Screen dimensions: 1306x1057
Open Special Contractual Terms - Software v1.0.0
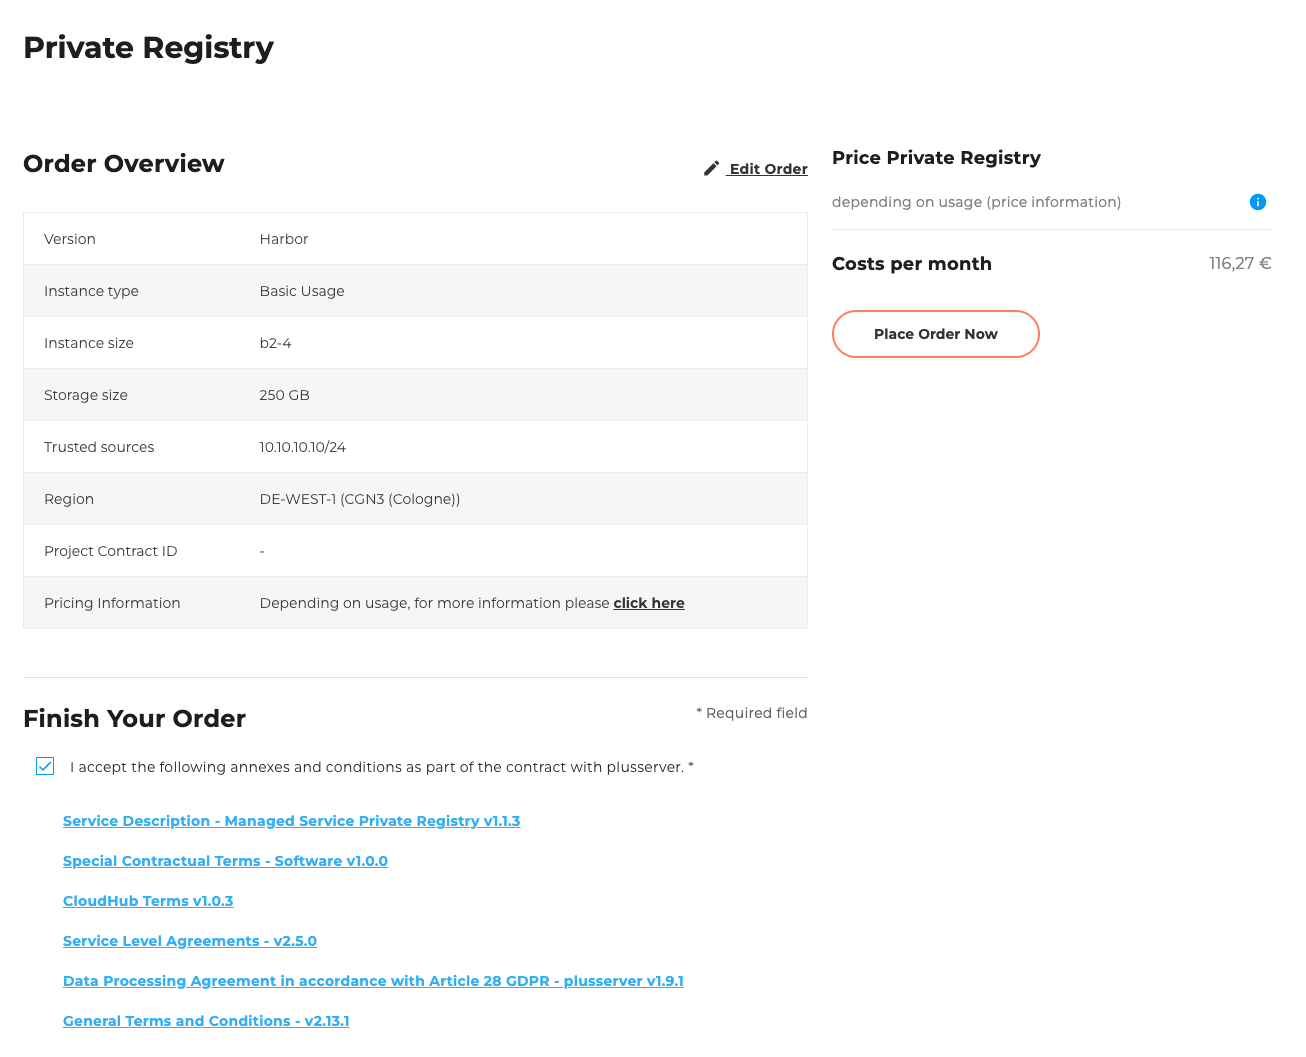point(225,861)
